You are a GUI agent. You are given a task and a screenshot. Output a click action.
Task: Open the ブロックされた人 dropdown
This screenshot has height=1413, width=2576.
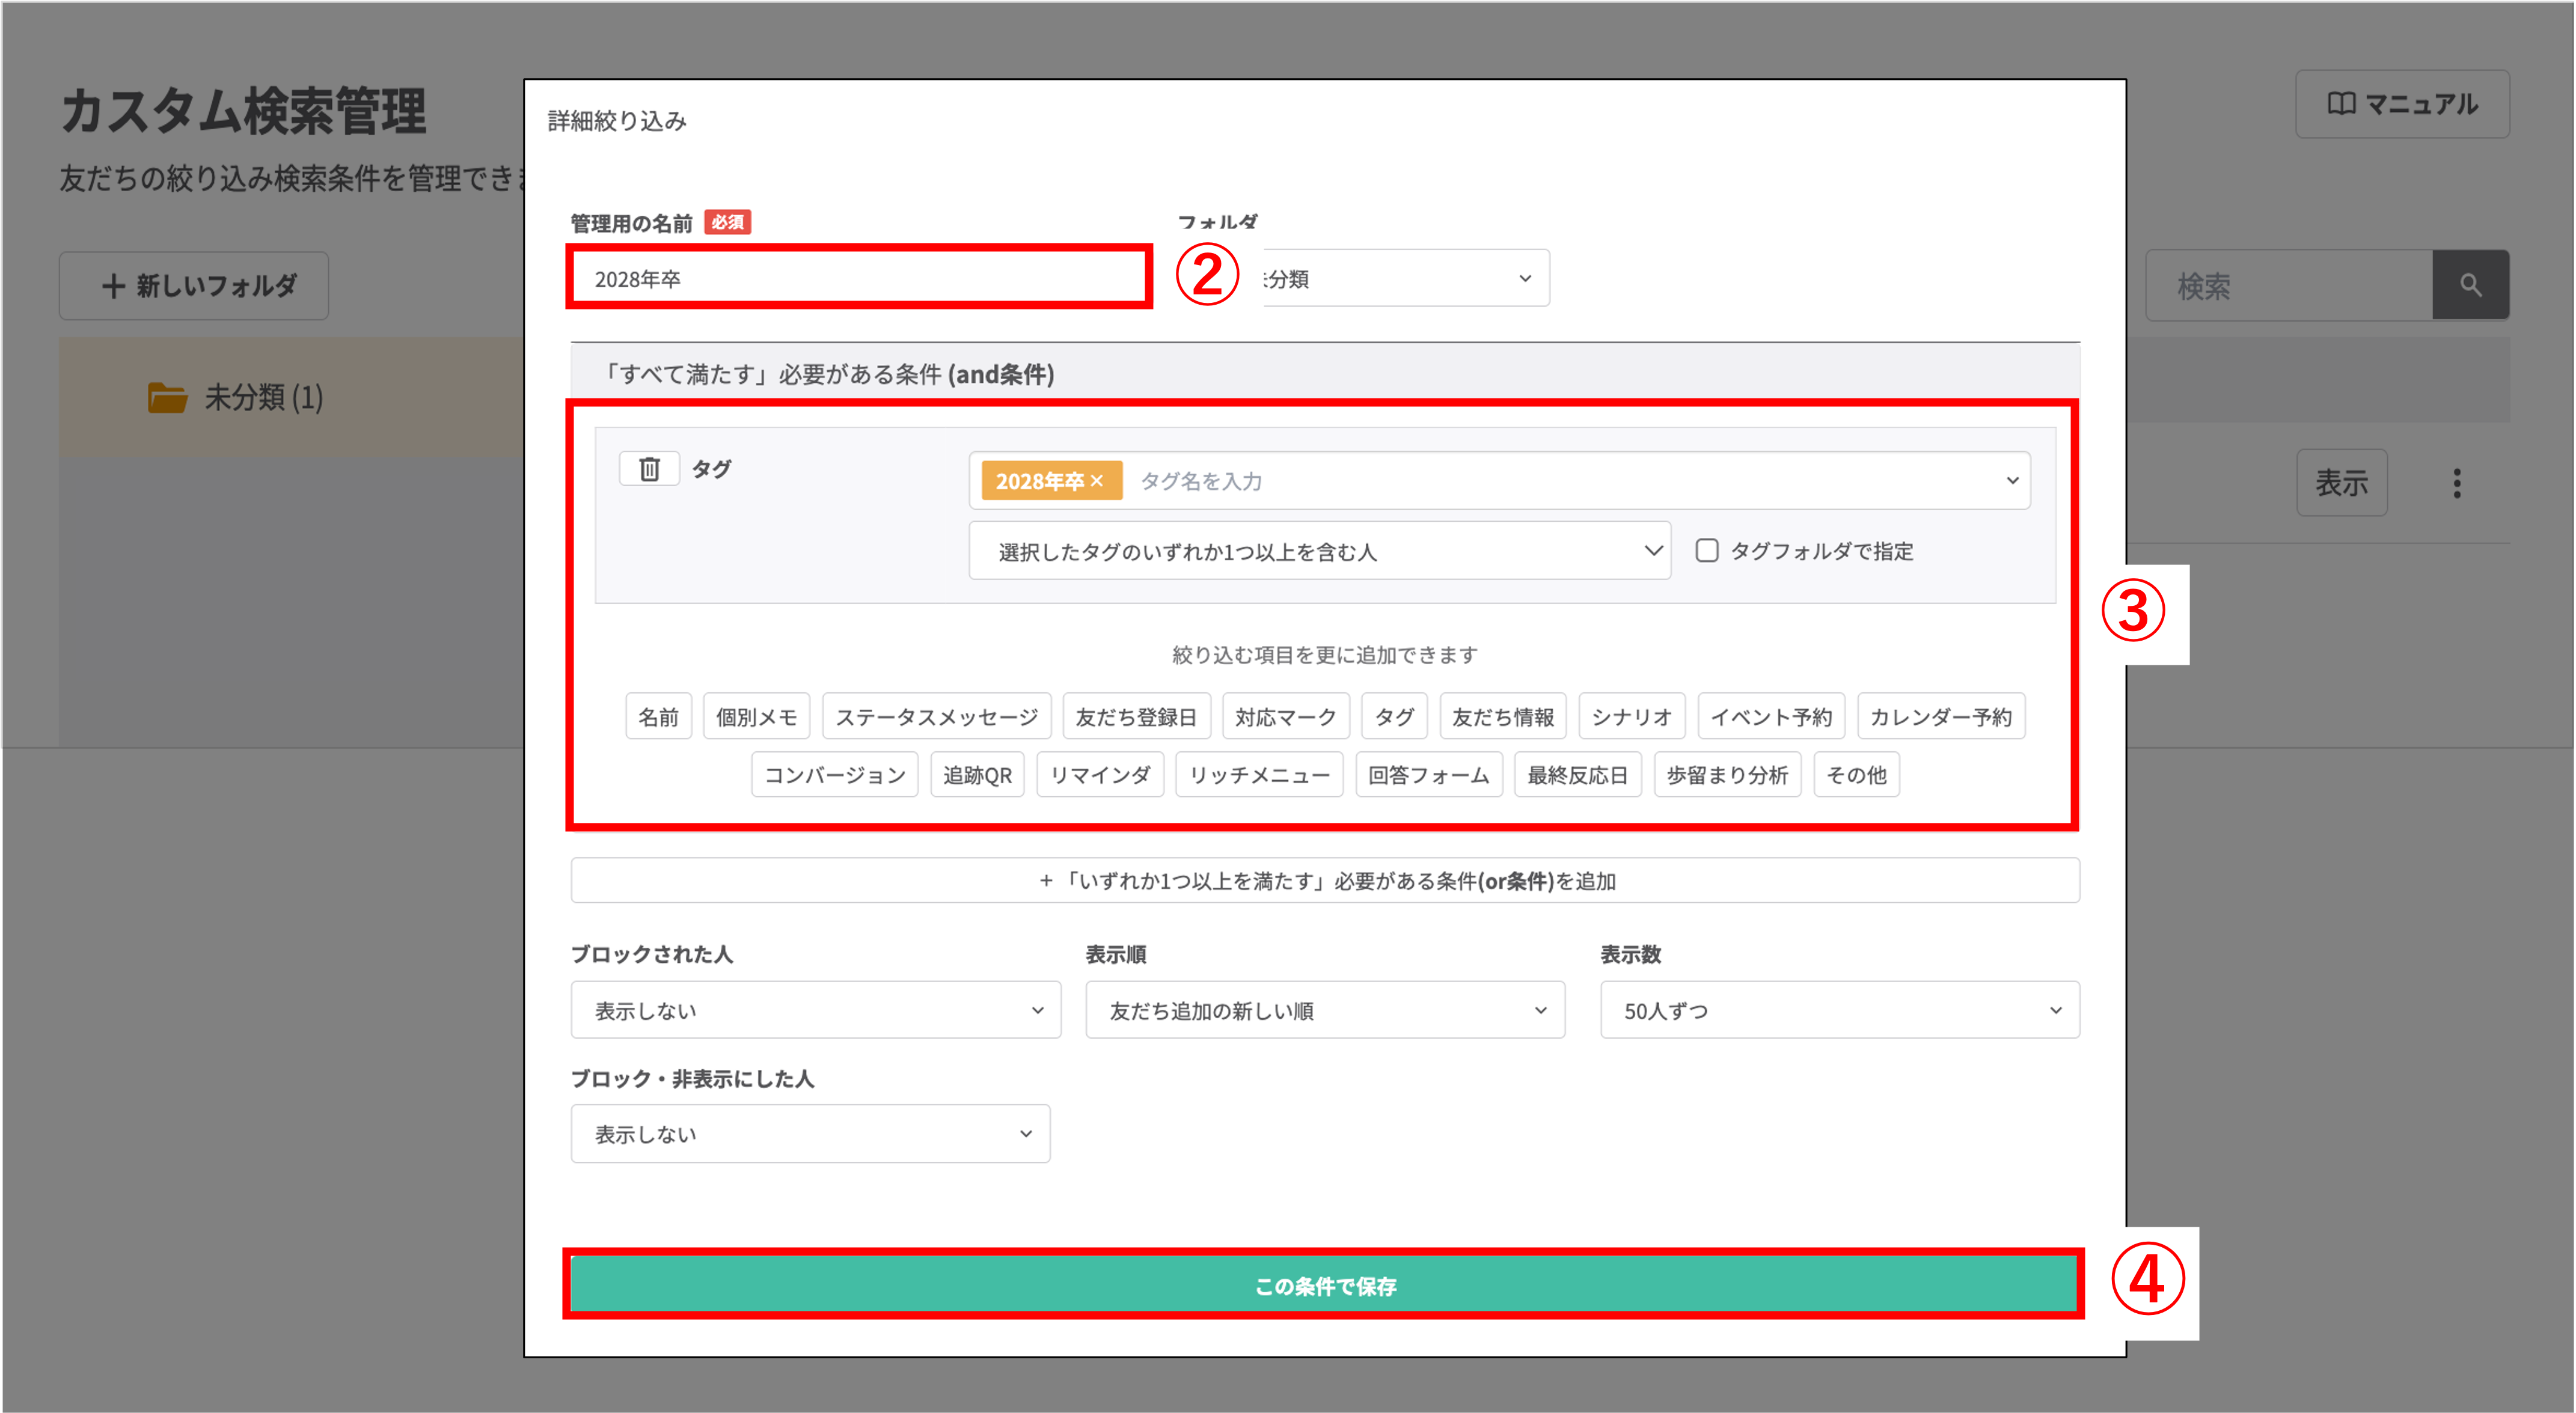tap(815, 1010)
